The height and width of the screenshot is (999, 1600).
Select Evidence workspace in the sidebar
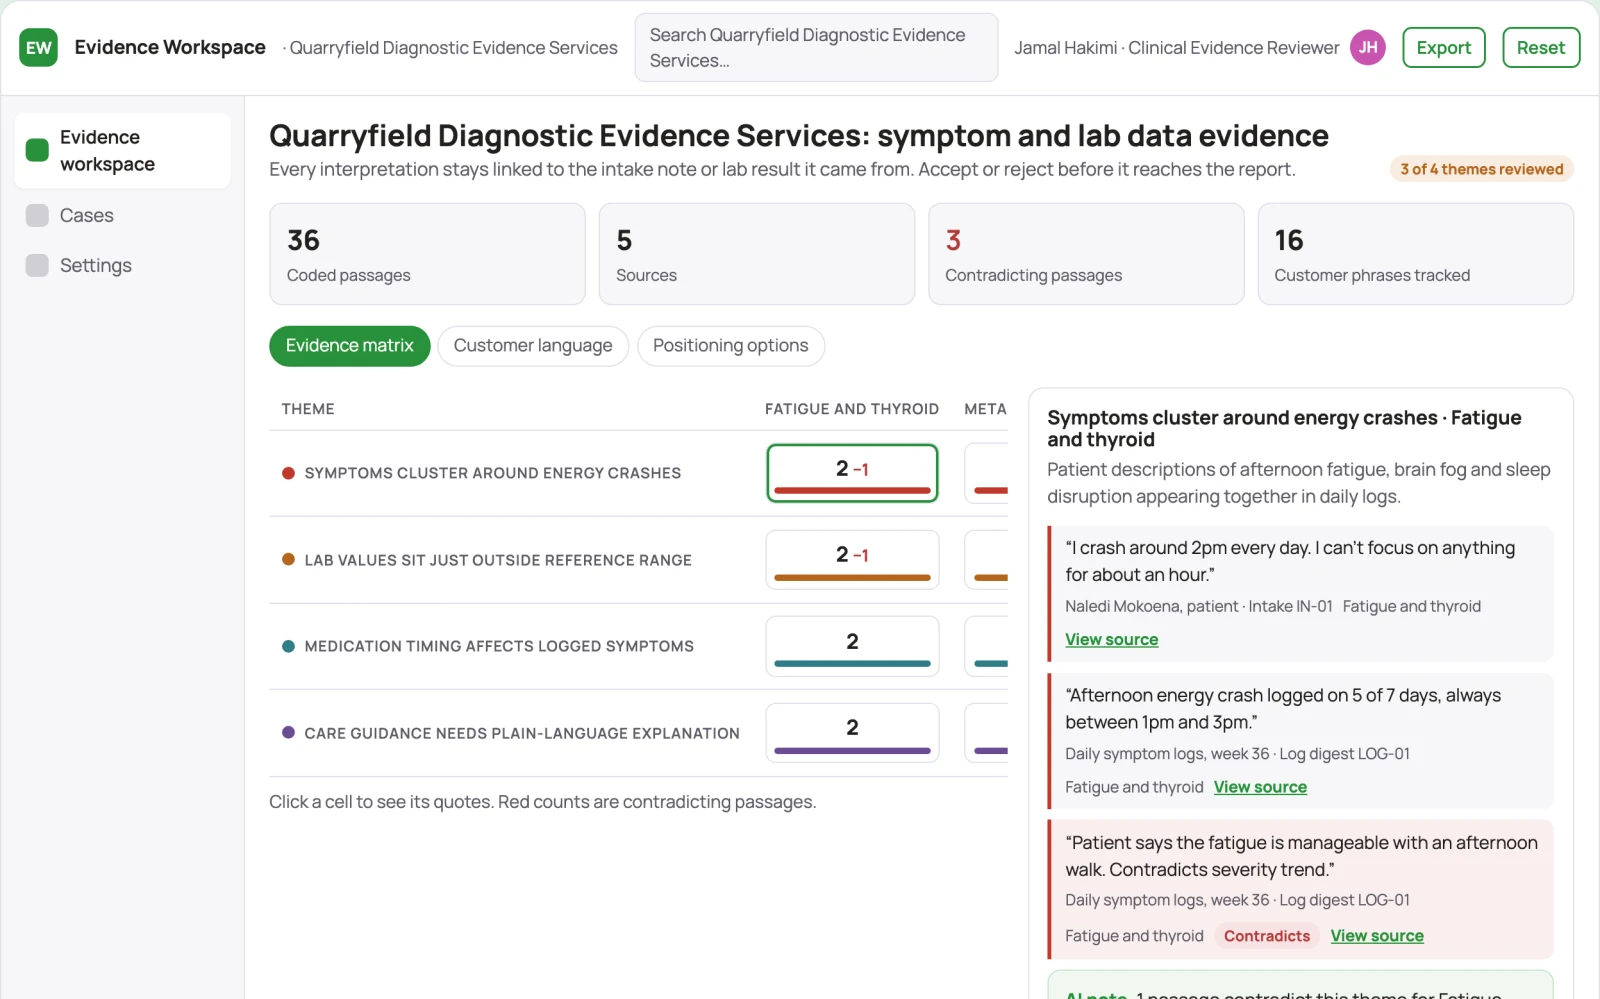122,150
